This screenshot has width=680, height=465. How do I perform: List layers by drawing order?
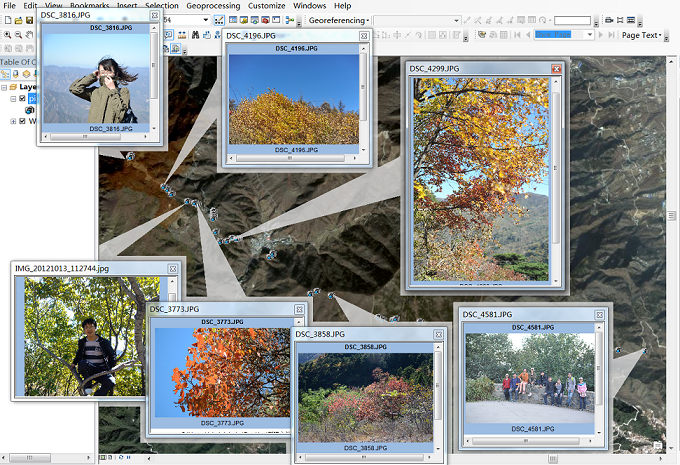5,74
